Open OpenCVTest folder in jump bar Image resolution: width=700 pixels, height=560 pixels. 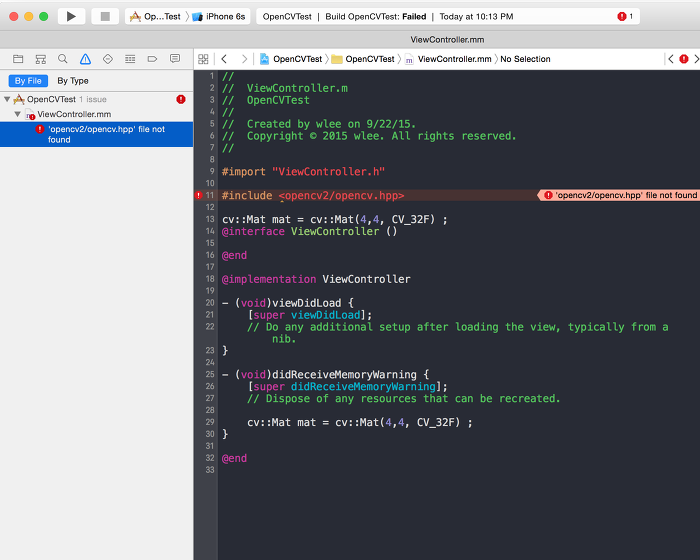(x=363, y=59)
